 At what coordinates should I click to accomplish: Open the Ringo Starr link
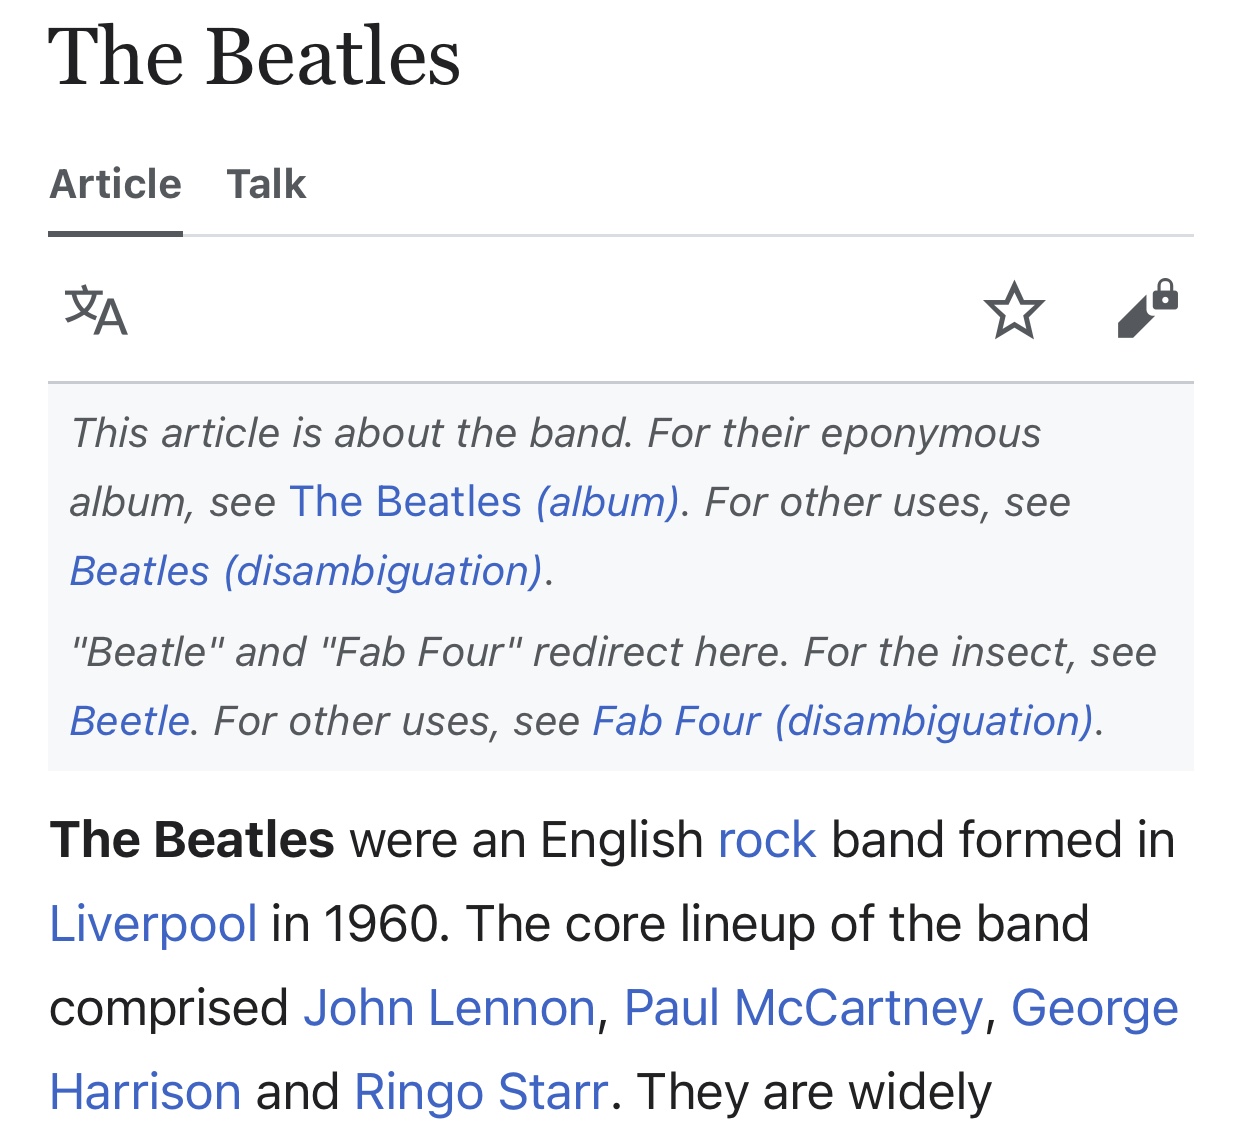coord(481,1092)
